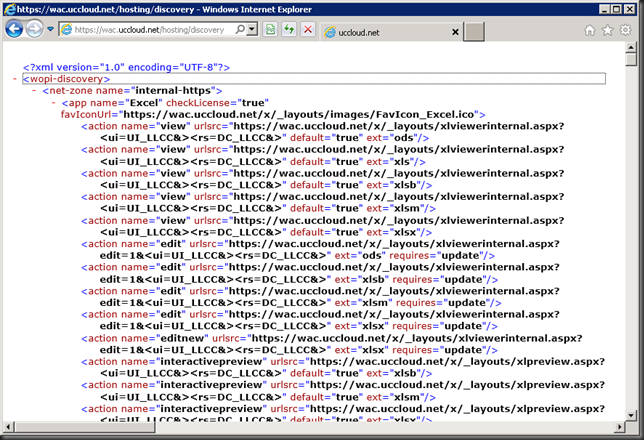Click edit action line with ext="xlsm" requires update
The width and height of the screenshot is (644, 440).
(x=320, y=297)
